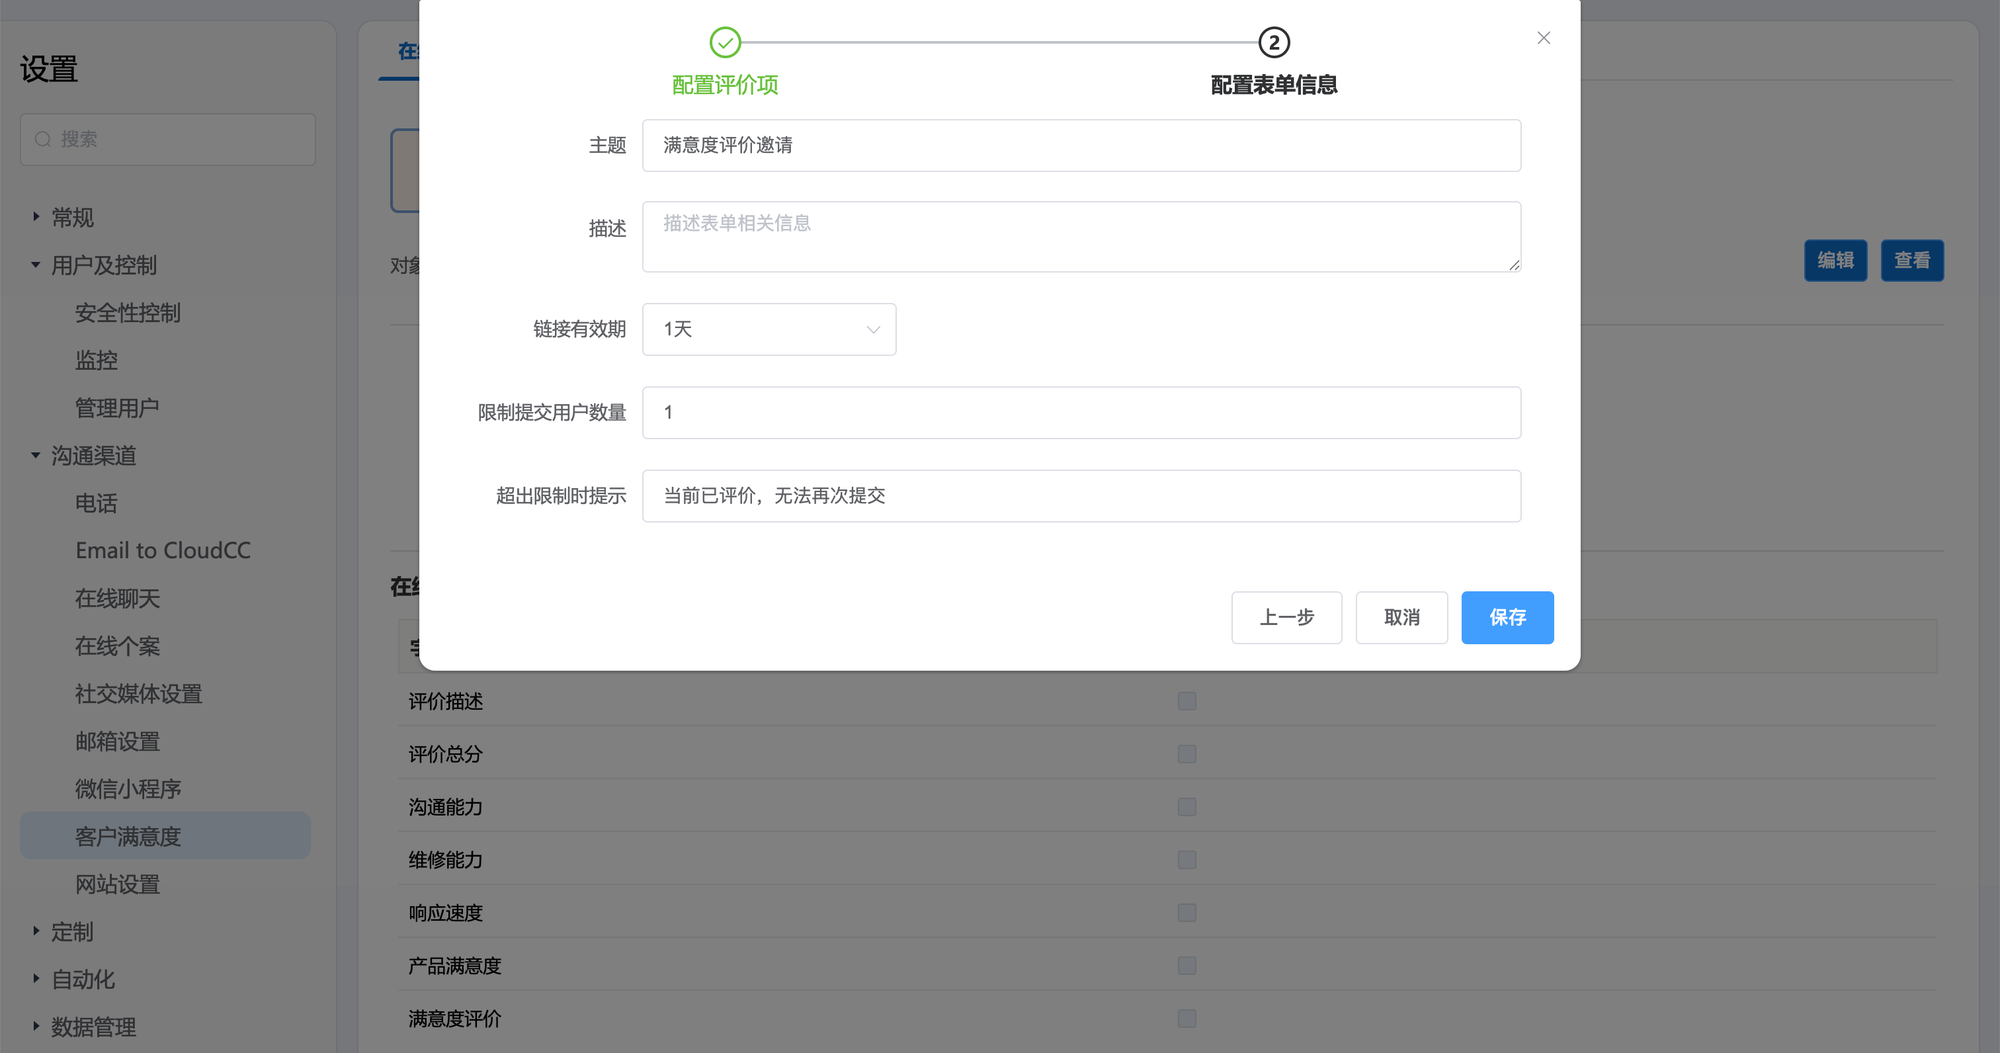Click the 上一步 button

point(1286,617)
